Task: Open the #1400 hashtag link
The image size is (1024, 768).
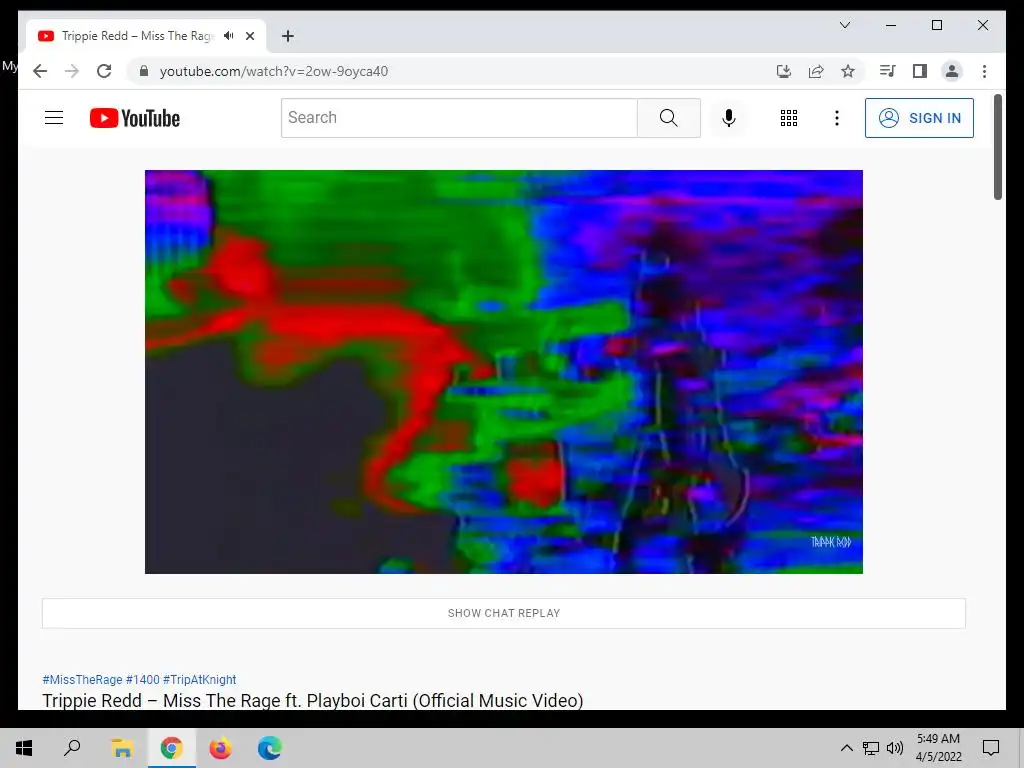Action: (x=142, y=679)
